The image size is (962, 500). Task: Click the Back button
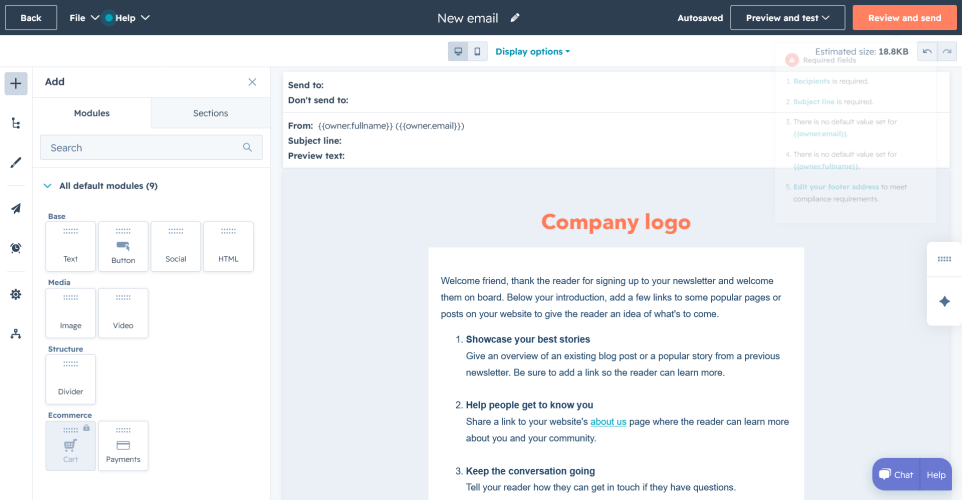(31, 18)
